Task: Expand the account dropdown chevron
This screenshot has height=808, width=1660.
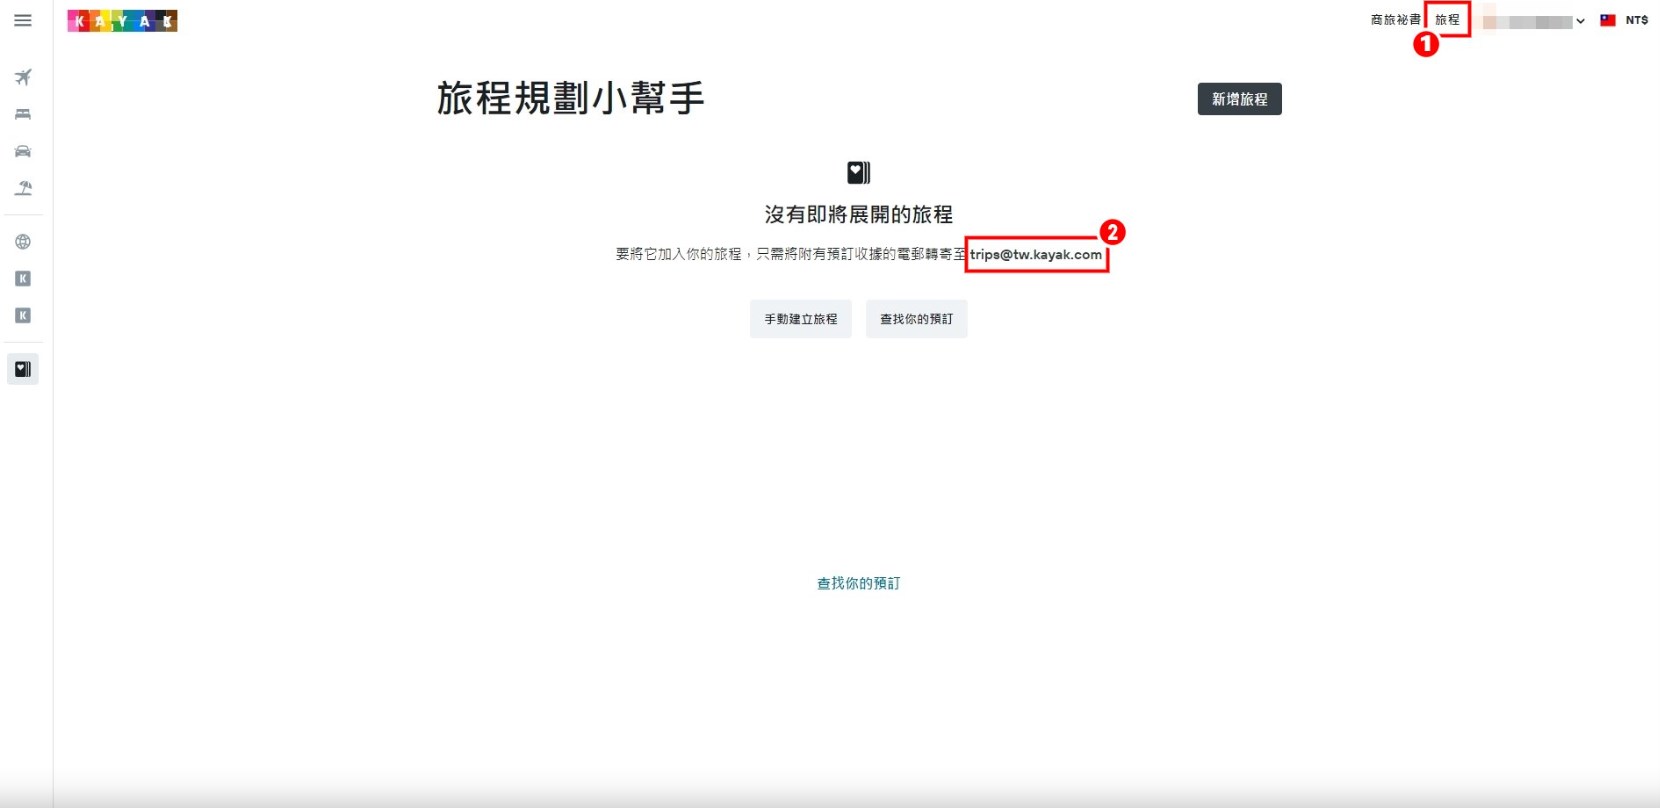Action: [x=1580, y=21]
